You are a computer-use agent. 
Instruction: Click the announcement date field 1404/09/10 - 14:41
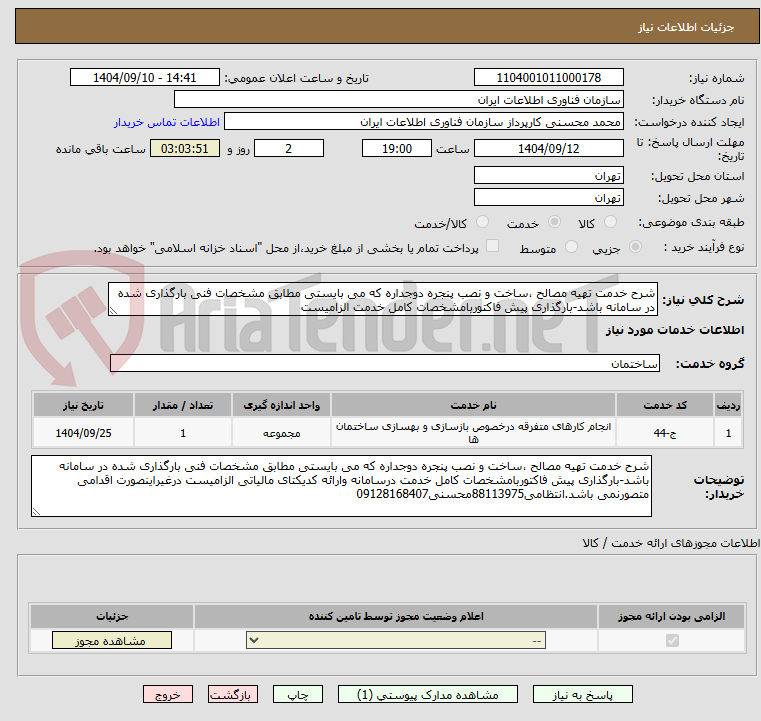[x=145, y=78]
